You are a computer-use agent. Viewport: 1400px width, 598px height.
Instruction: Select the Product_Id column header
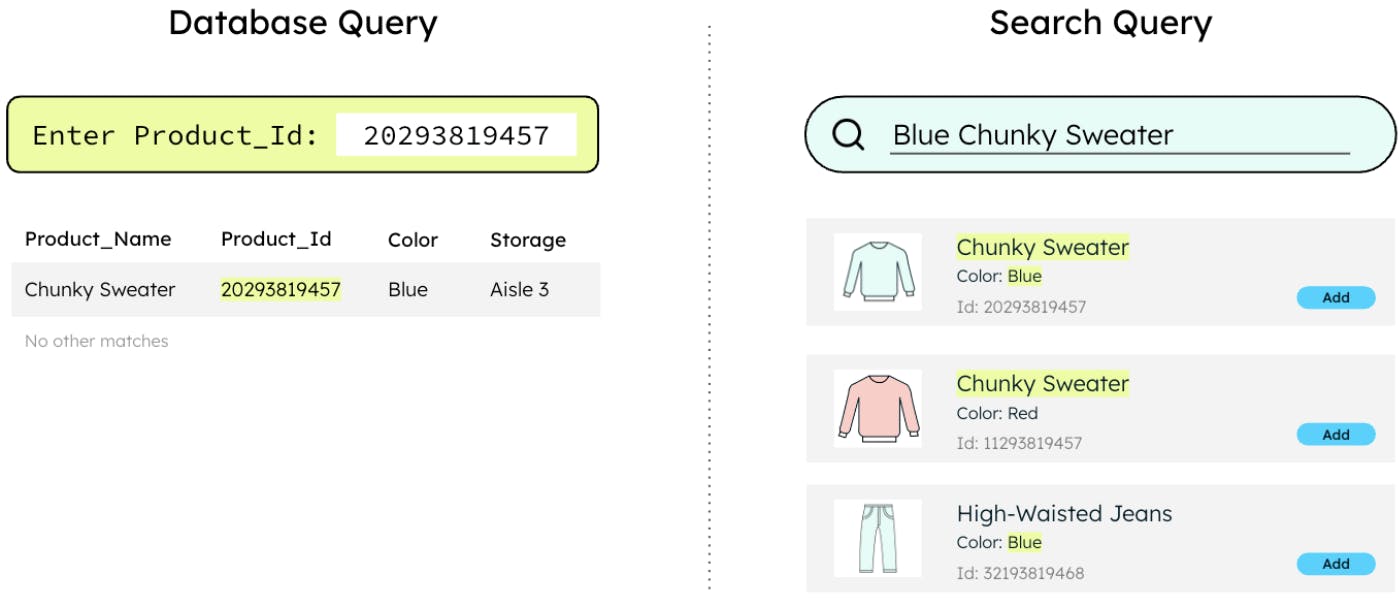pos(276,240)
